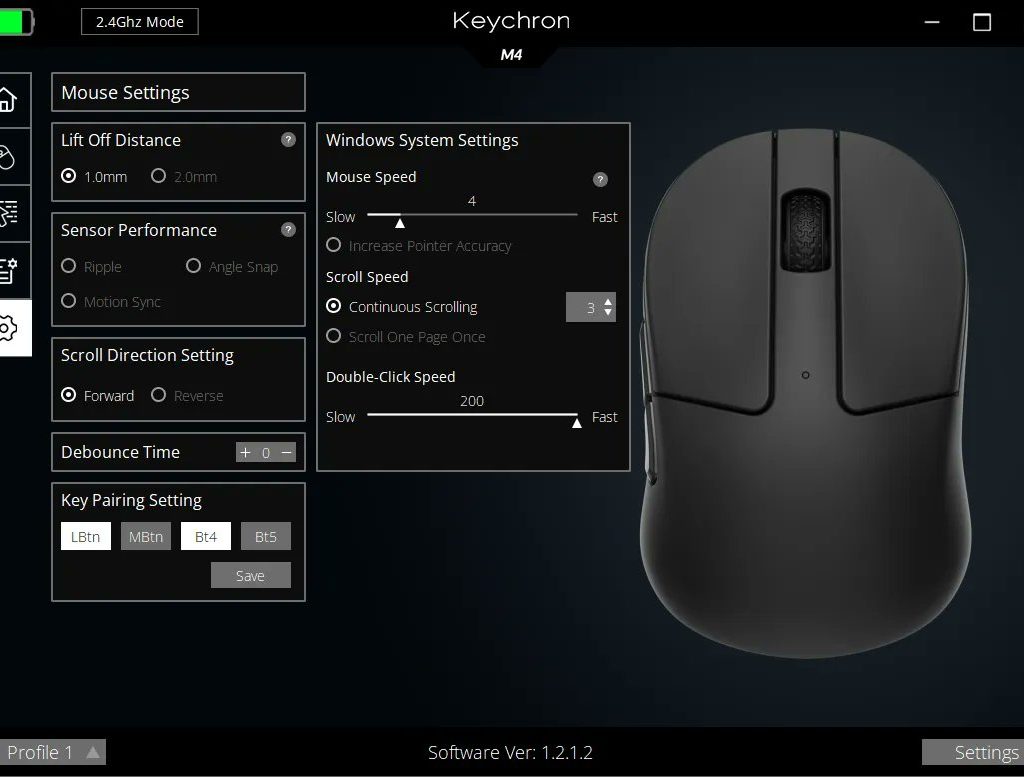The image size is (1024, 777).
Task: Click the Sensor Performance help icon
Action: (288, 230)
